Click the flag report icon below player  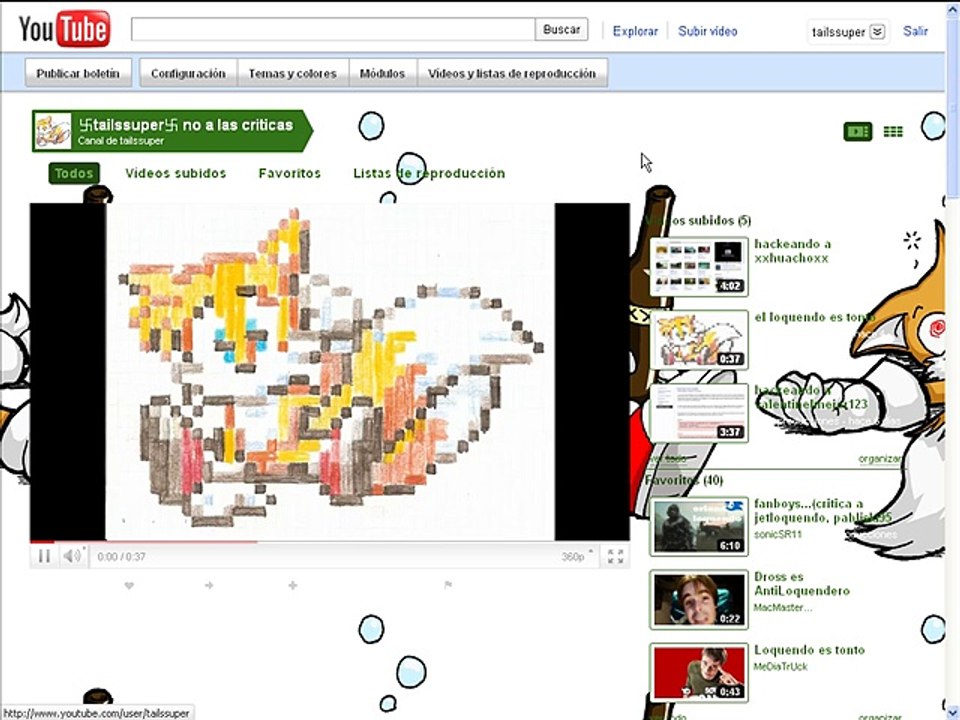[448, 585]
